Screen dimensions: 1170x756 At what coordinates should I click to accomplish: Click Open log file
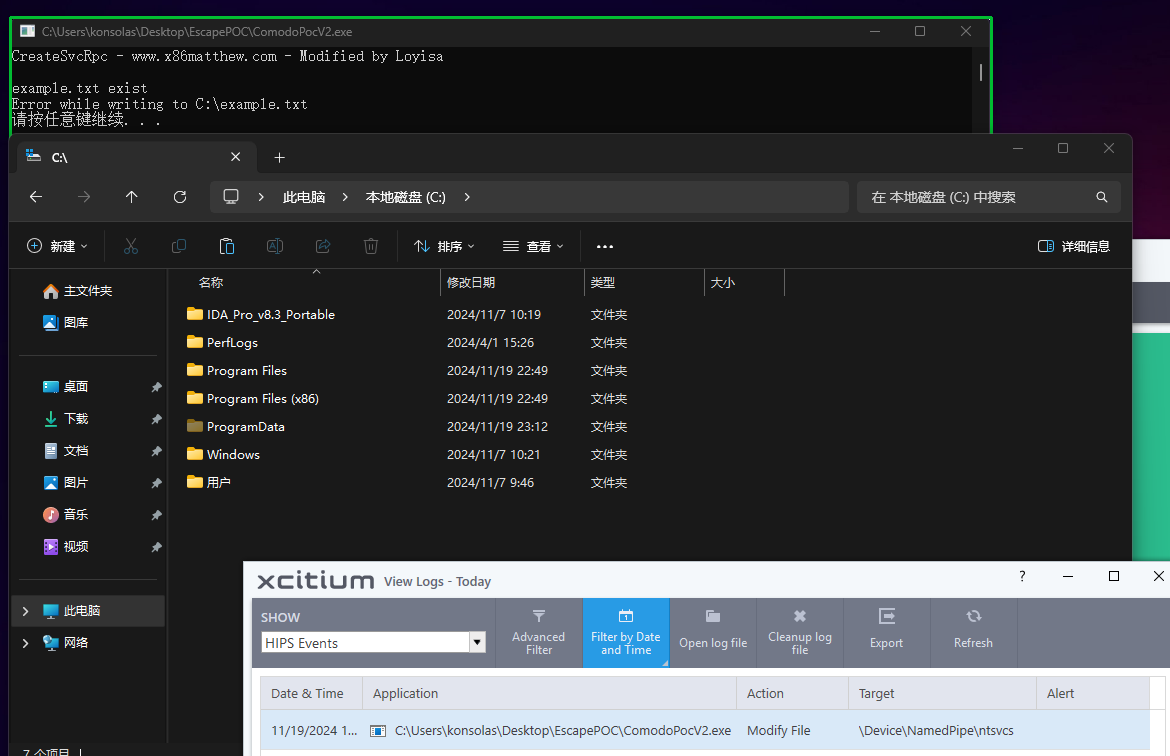[713, 631]
